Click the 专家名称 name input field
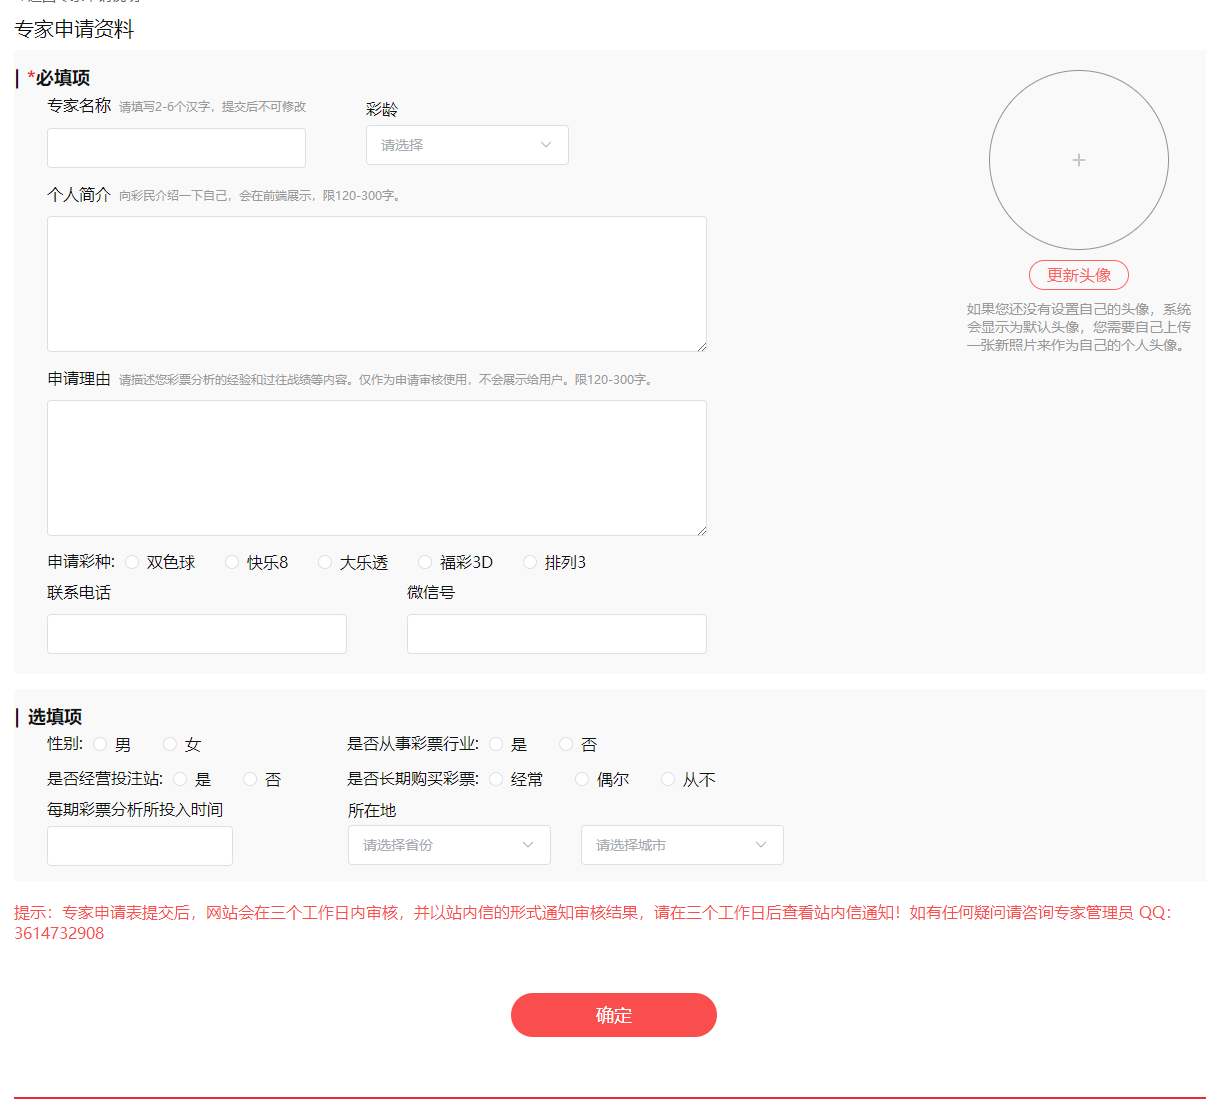This screenshot has height=1104, width=1206. tap(176, 147)
